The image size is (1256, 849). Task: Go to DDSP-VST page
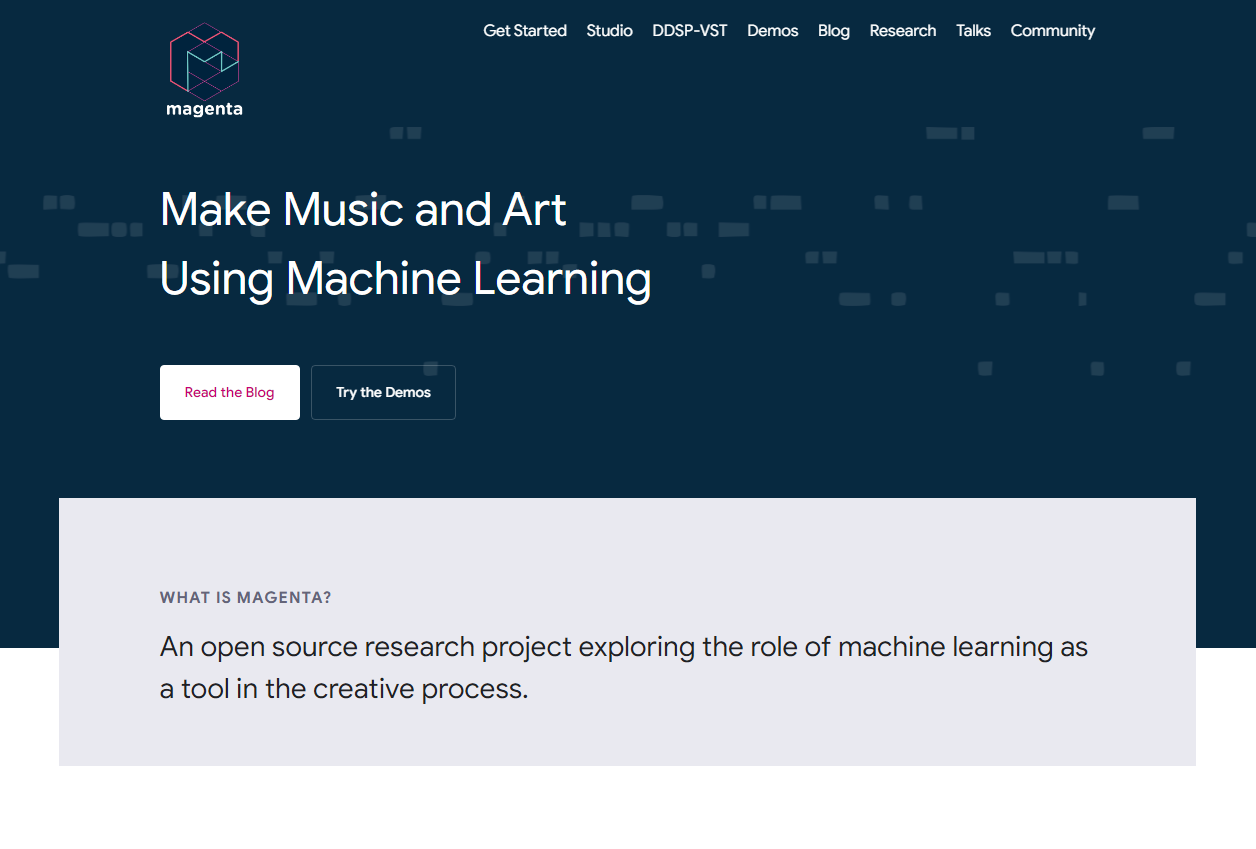click(690, 31)
